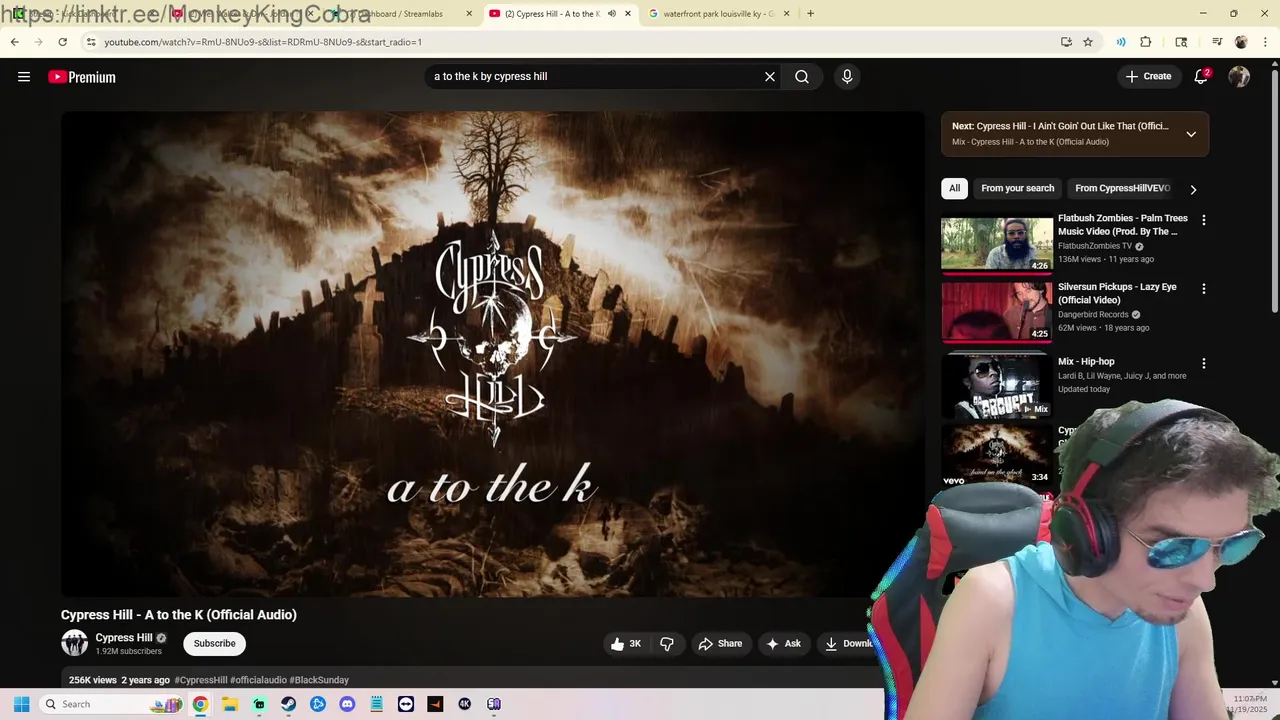Image resolution: width=1280 pixels, height=720 pixels.
Task: Share the video
Action: [x=720, y=644]
